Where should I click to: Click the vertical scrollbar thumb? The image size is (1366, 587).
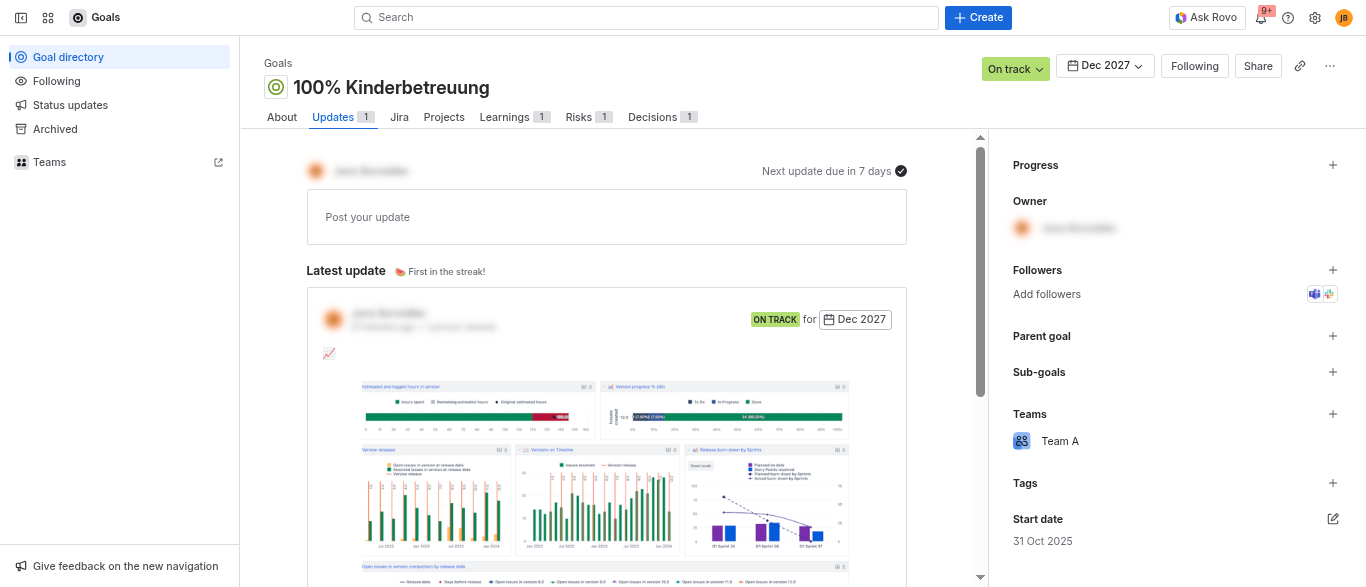point(981,272)
